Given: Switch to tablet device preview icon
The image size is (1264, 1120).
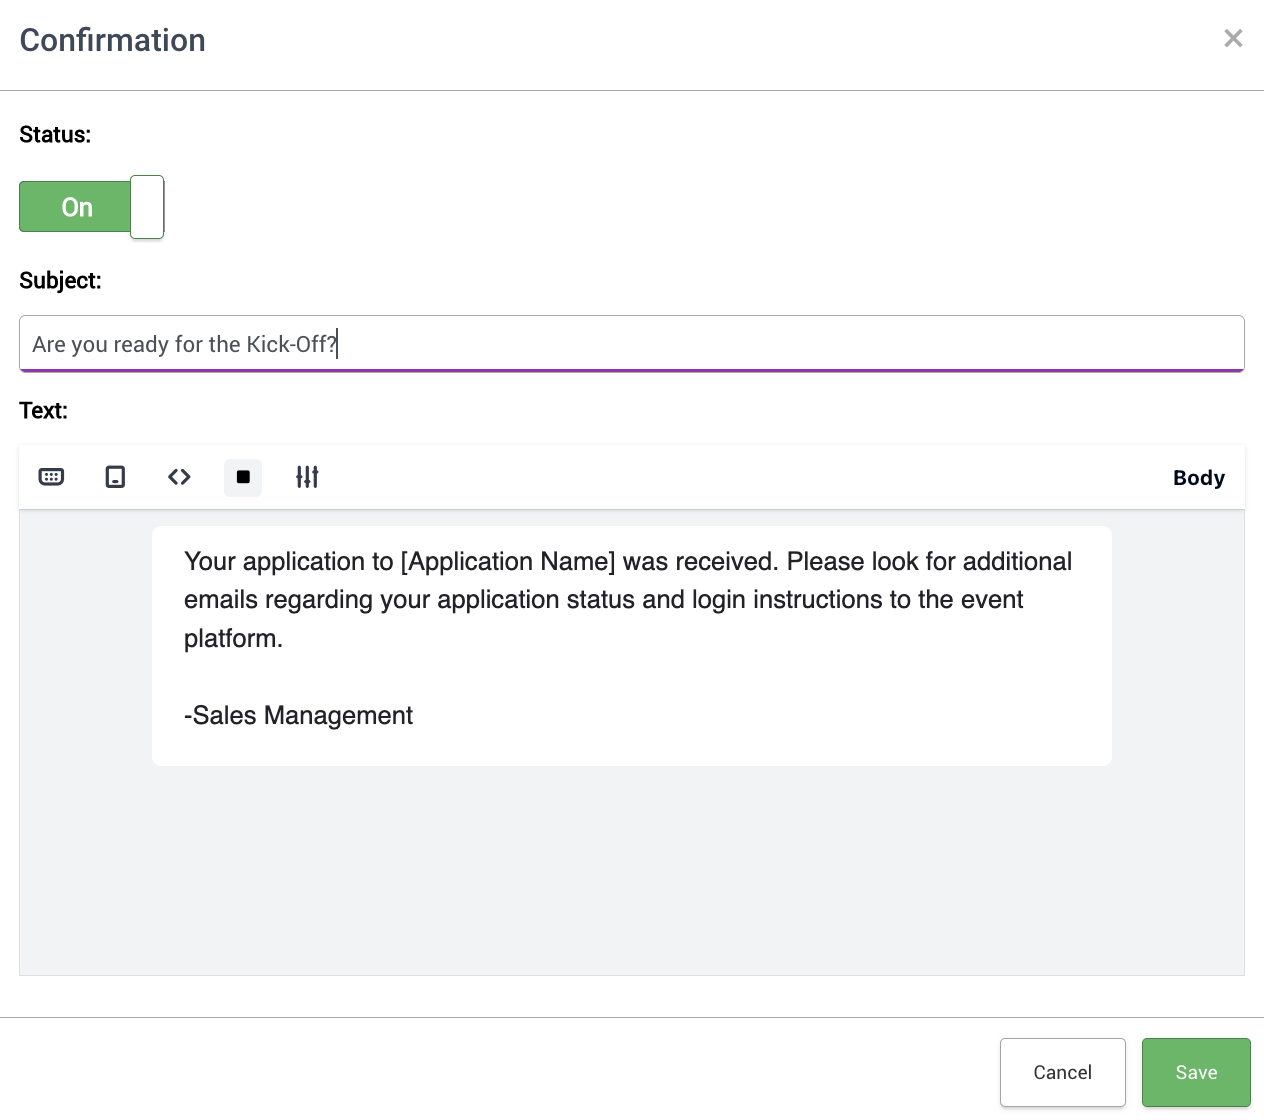Looking at the screenshot, I should tap(115, 477).
